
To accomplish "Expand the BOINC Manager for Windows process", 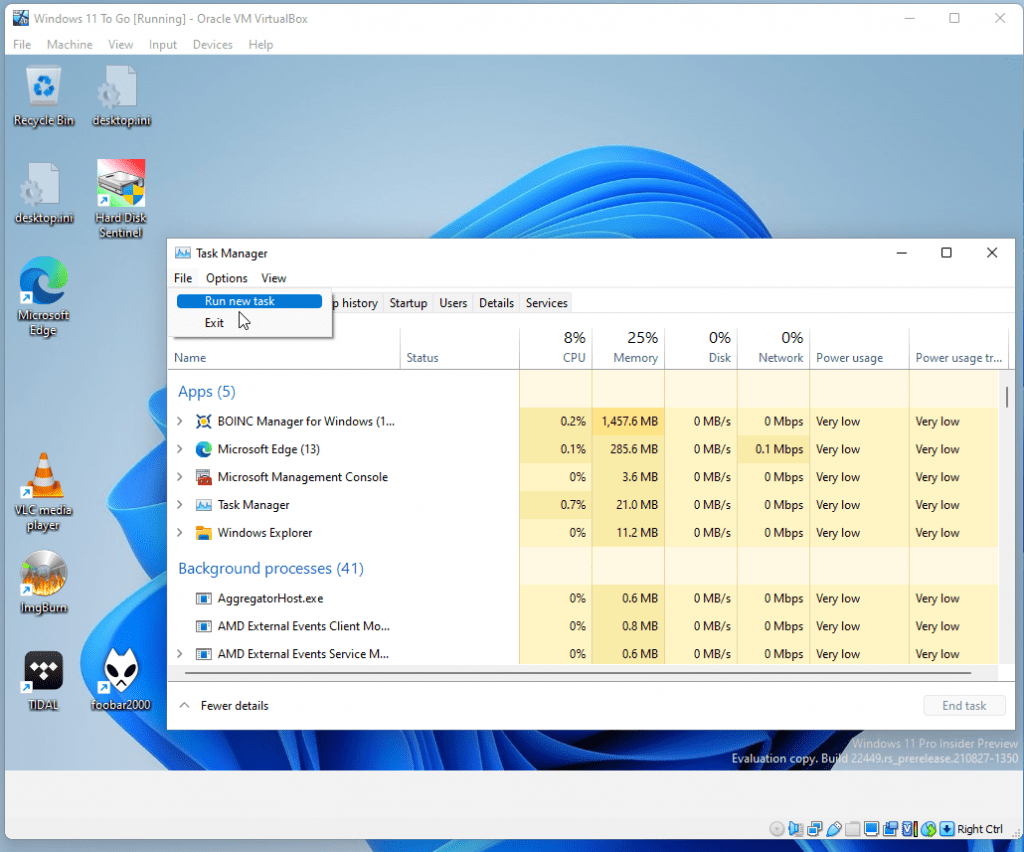I will 180,422.
